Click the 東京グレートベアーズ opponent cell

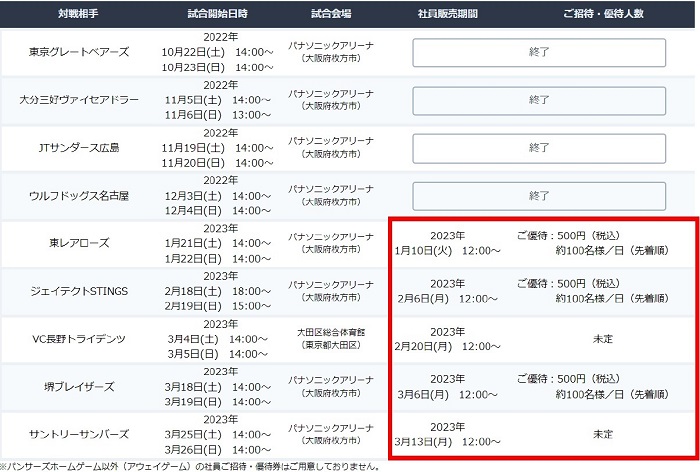(x=79, y=52)
